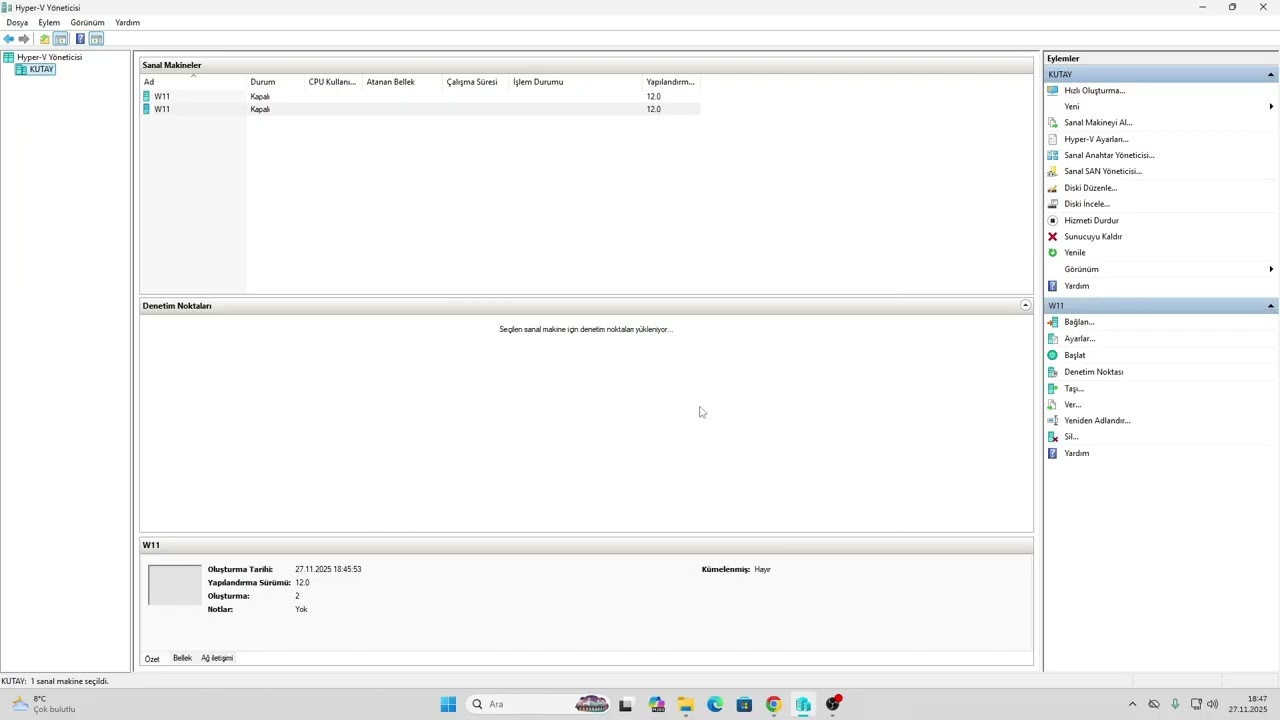Viewport: 1280px width, 720px height.
Task: Click the blue question mark toolbar icon
Action: point(80,39)
